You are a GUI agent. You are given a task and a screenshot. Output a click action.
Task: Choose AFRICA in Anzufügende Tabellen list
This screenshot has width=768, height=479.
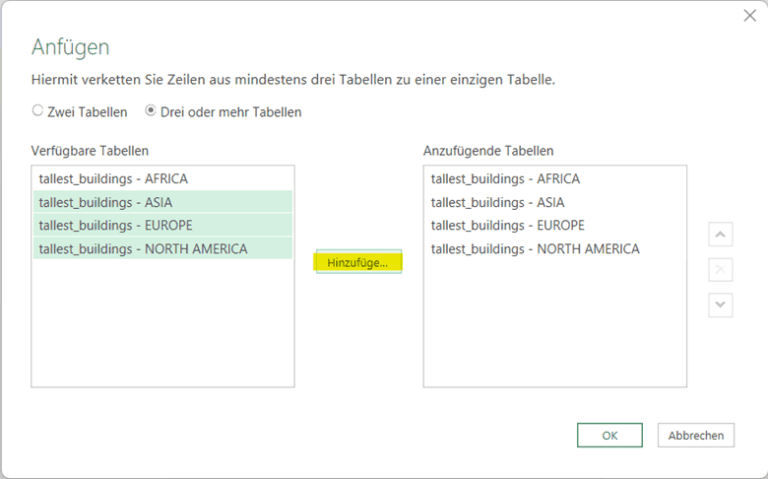click(505, 179)
